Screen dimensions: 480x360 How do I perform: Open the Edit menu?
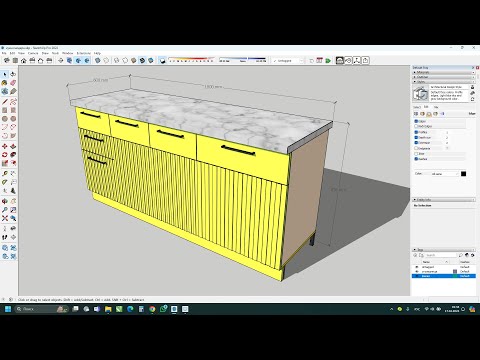point(12,53)
